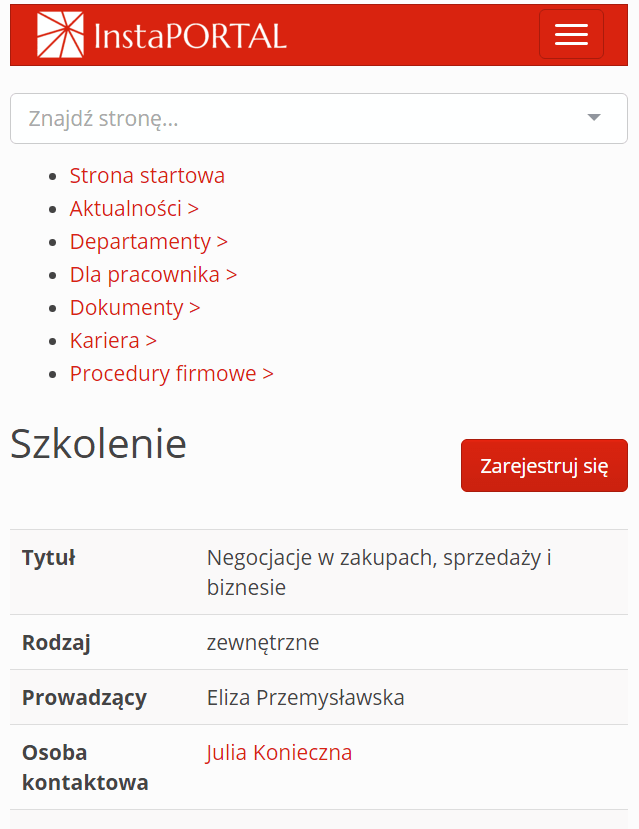This screenshot has height=829, width=639.
Task: Click the Rodzaj value zewnętrzne
Action: 262,642
